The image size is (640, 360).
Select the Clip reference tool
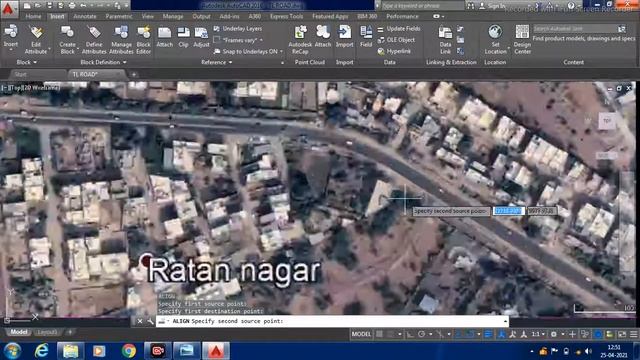184,37
